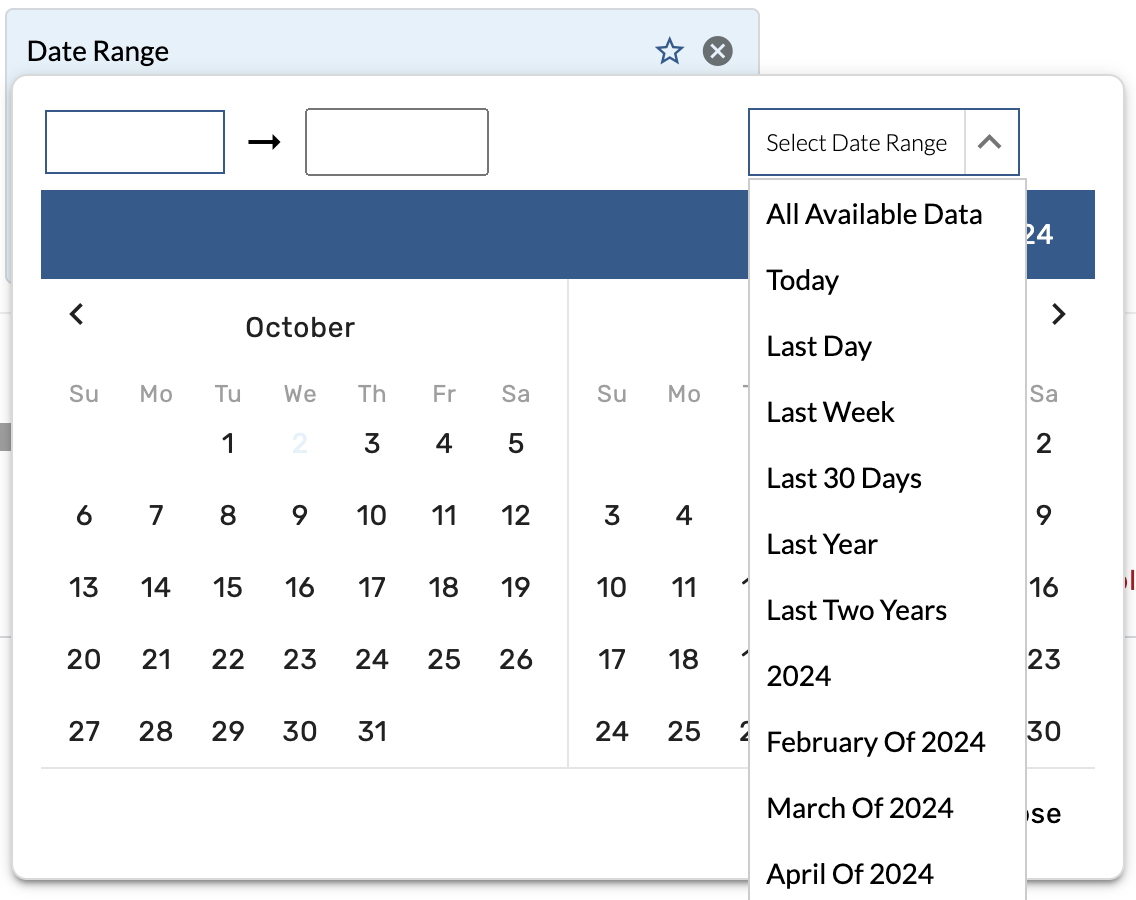The height and width of the screenshot is (900, 1136).
Task: Pick the Last 30 Days option
Action: pyautogui.click(x=844, y=478)
